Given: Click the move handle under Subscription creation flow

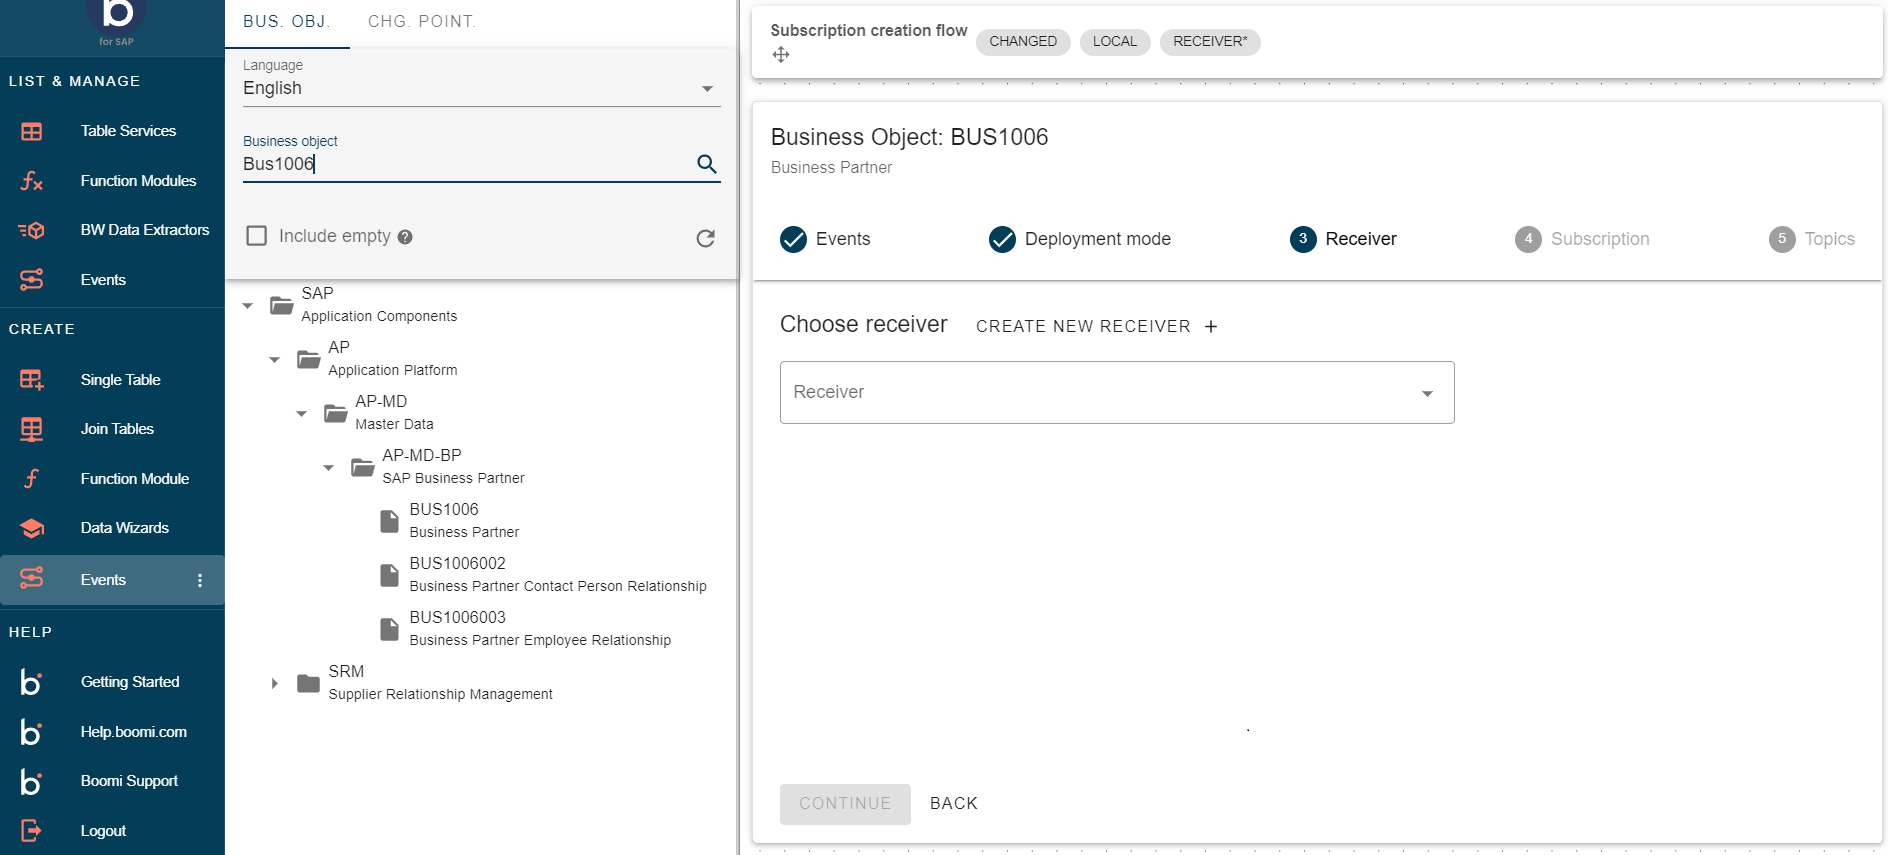Looking at the screenshot, I should (781, 55).
